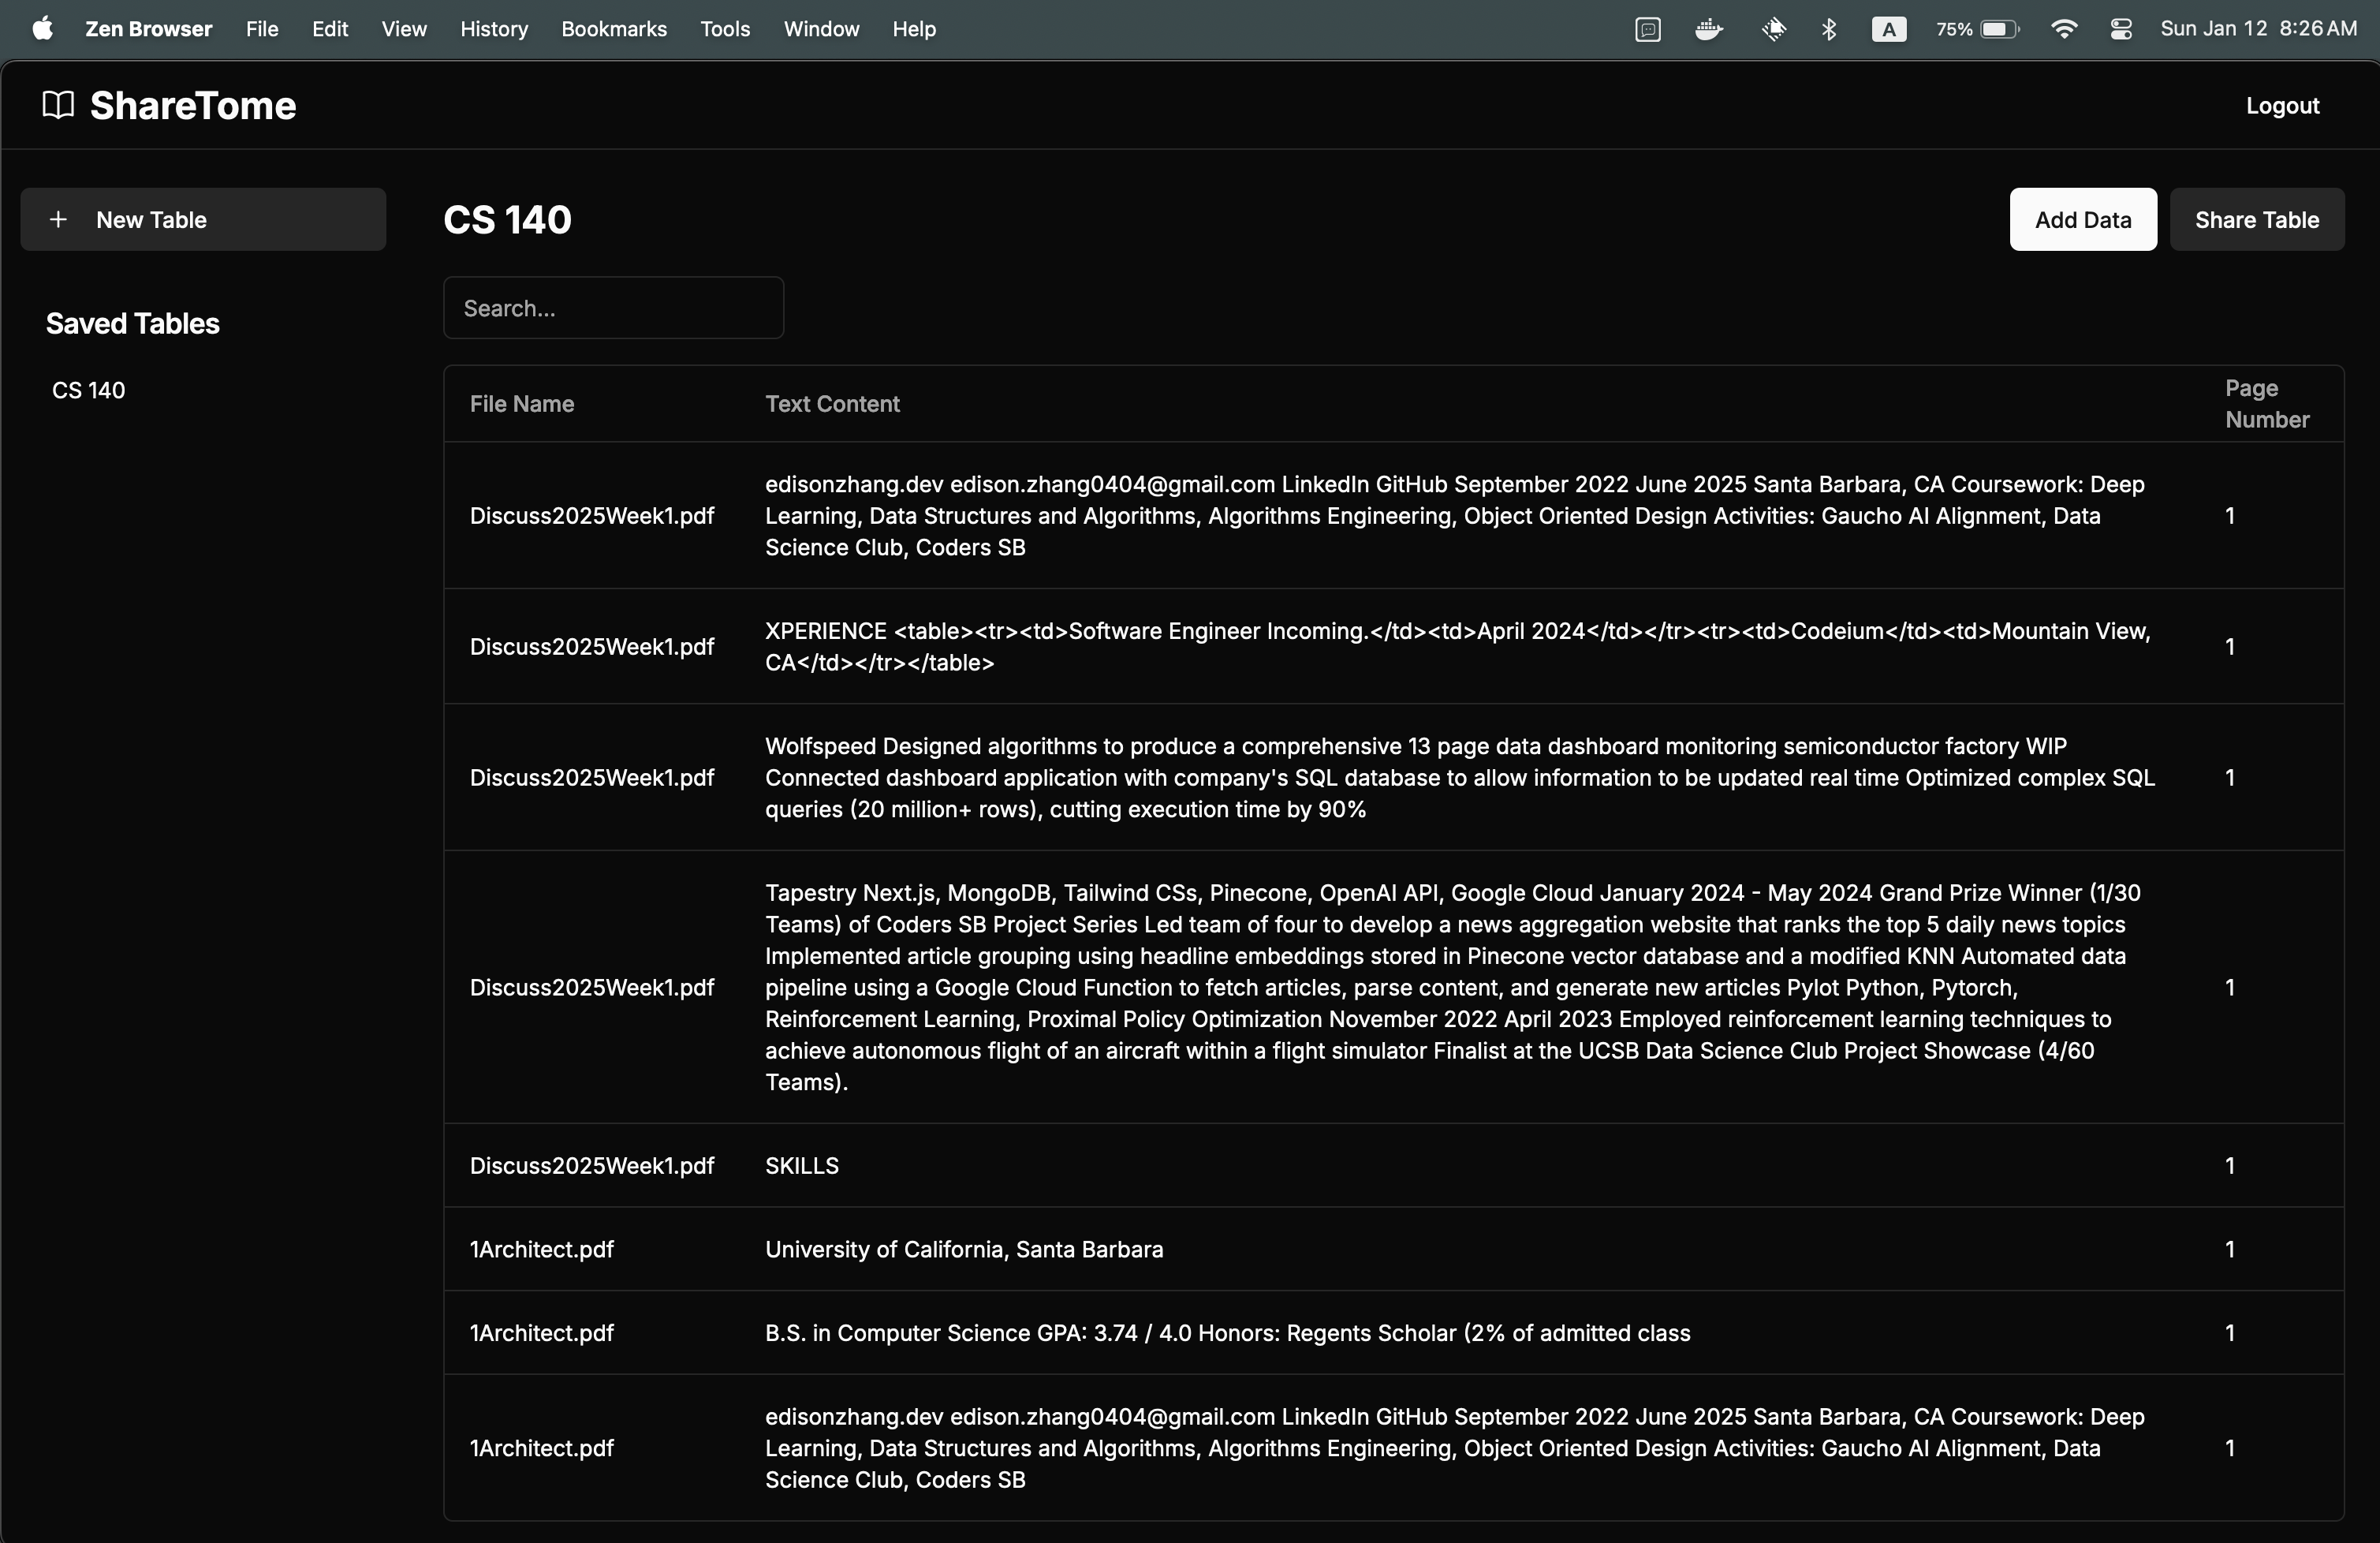Focus the Search input field
The width and height of the screenshot is (2380, 1543).
(613, 308)
